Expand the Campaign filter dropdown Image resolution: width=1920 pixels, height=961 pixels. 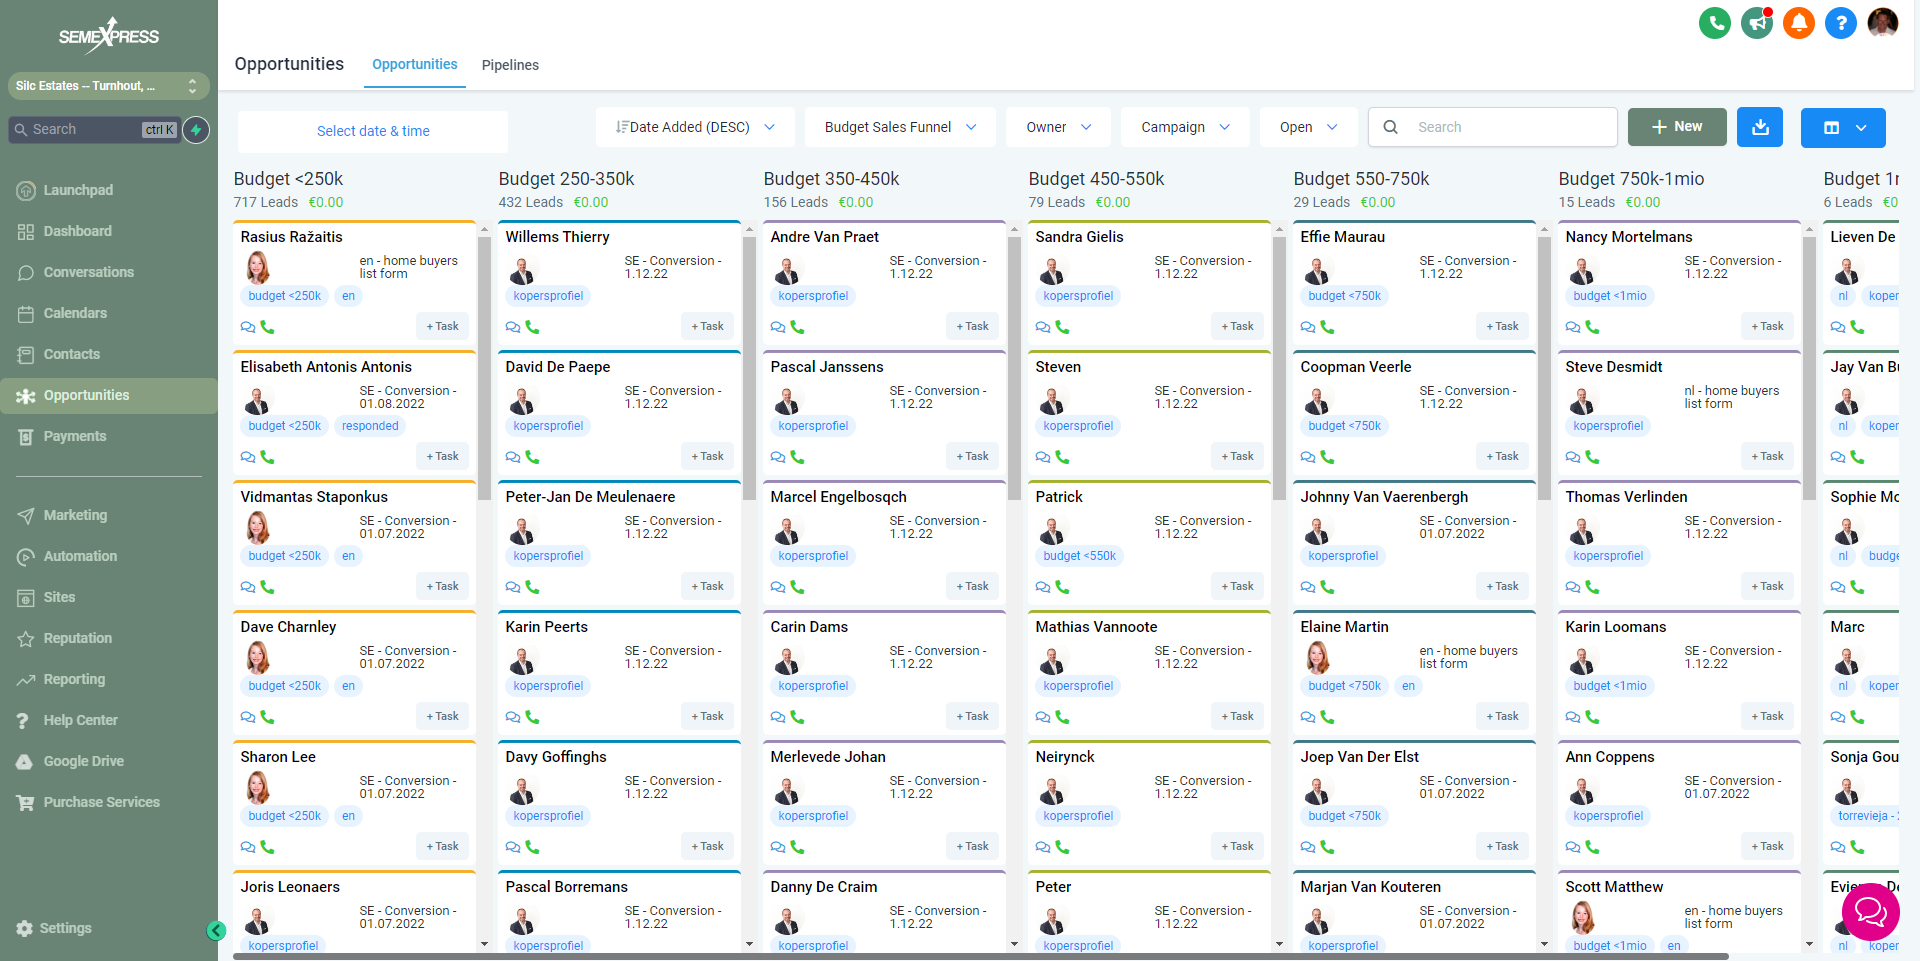coord(1185,127)
